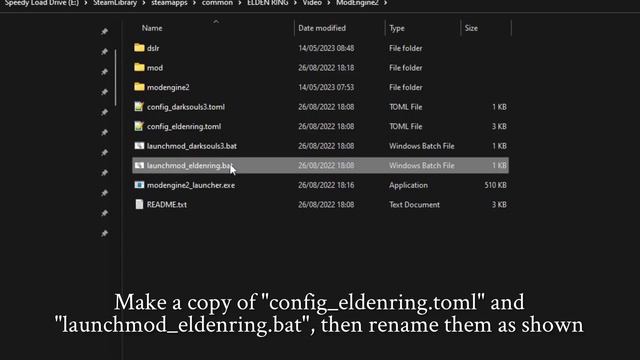Click the Text Document type cell
This screenshot has height=360, width=640.
[414, 205]
